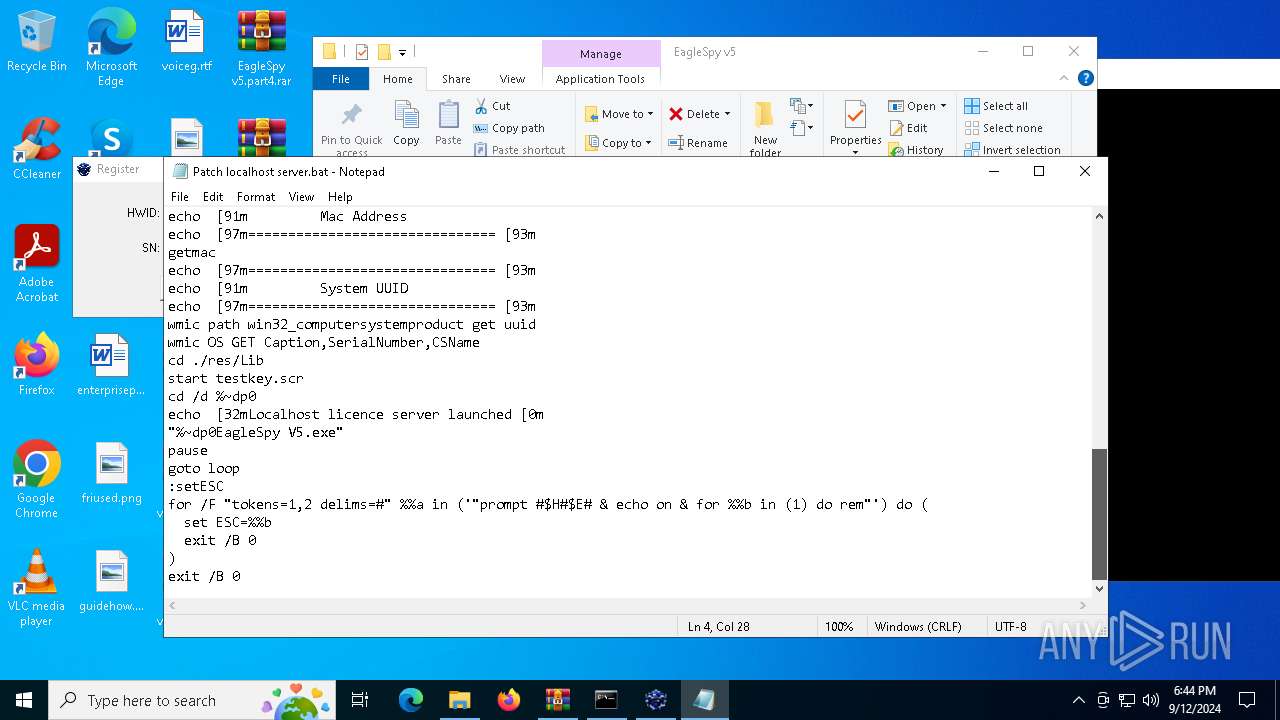Viewport: 1280px width, 720px height.
Task: Click Pin to Quick access in Explorer ribbon
Action: pos(351,128)
